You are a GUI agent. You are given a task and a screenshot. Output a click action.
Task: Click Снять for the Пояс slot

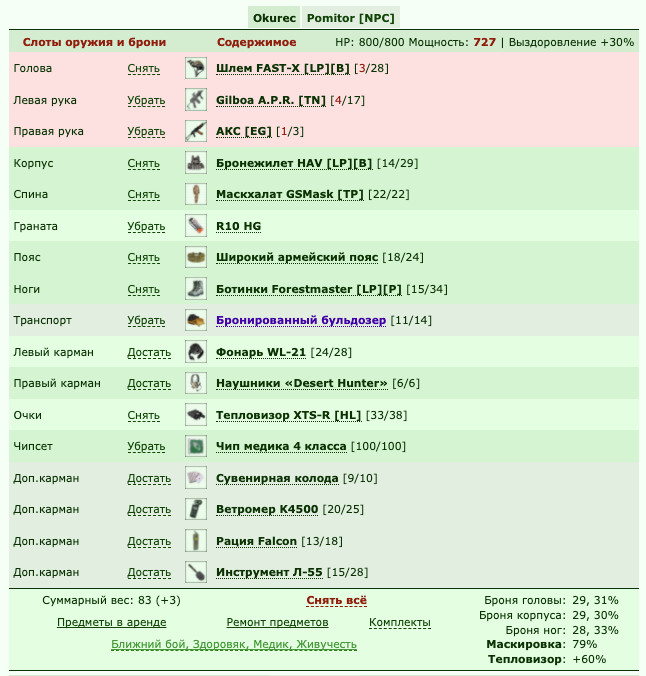click(x=144, y=257)
